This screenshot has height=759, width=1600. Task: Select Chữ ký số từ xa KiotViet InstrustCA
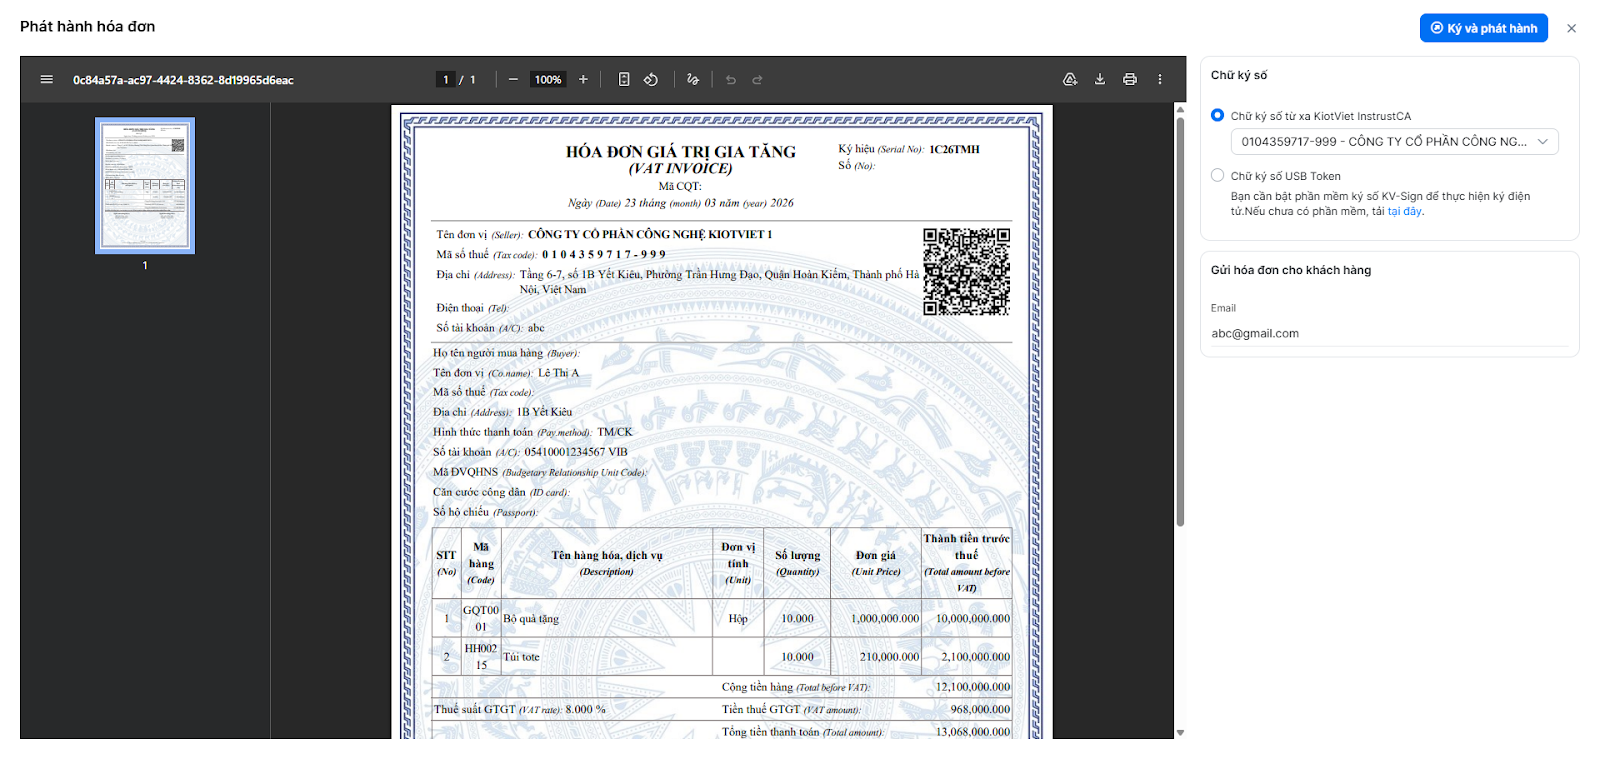click(x=1217, y=116)
